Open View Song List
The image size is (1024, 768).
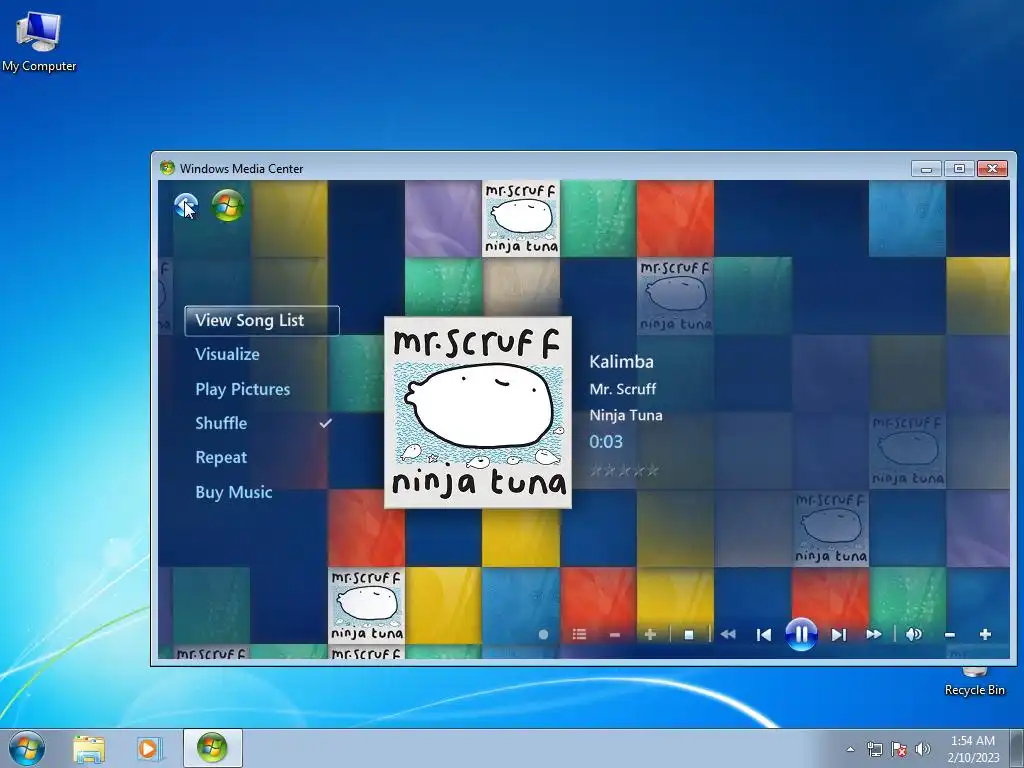coord(262,321)
